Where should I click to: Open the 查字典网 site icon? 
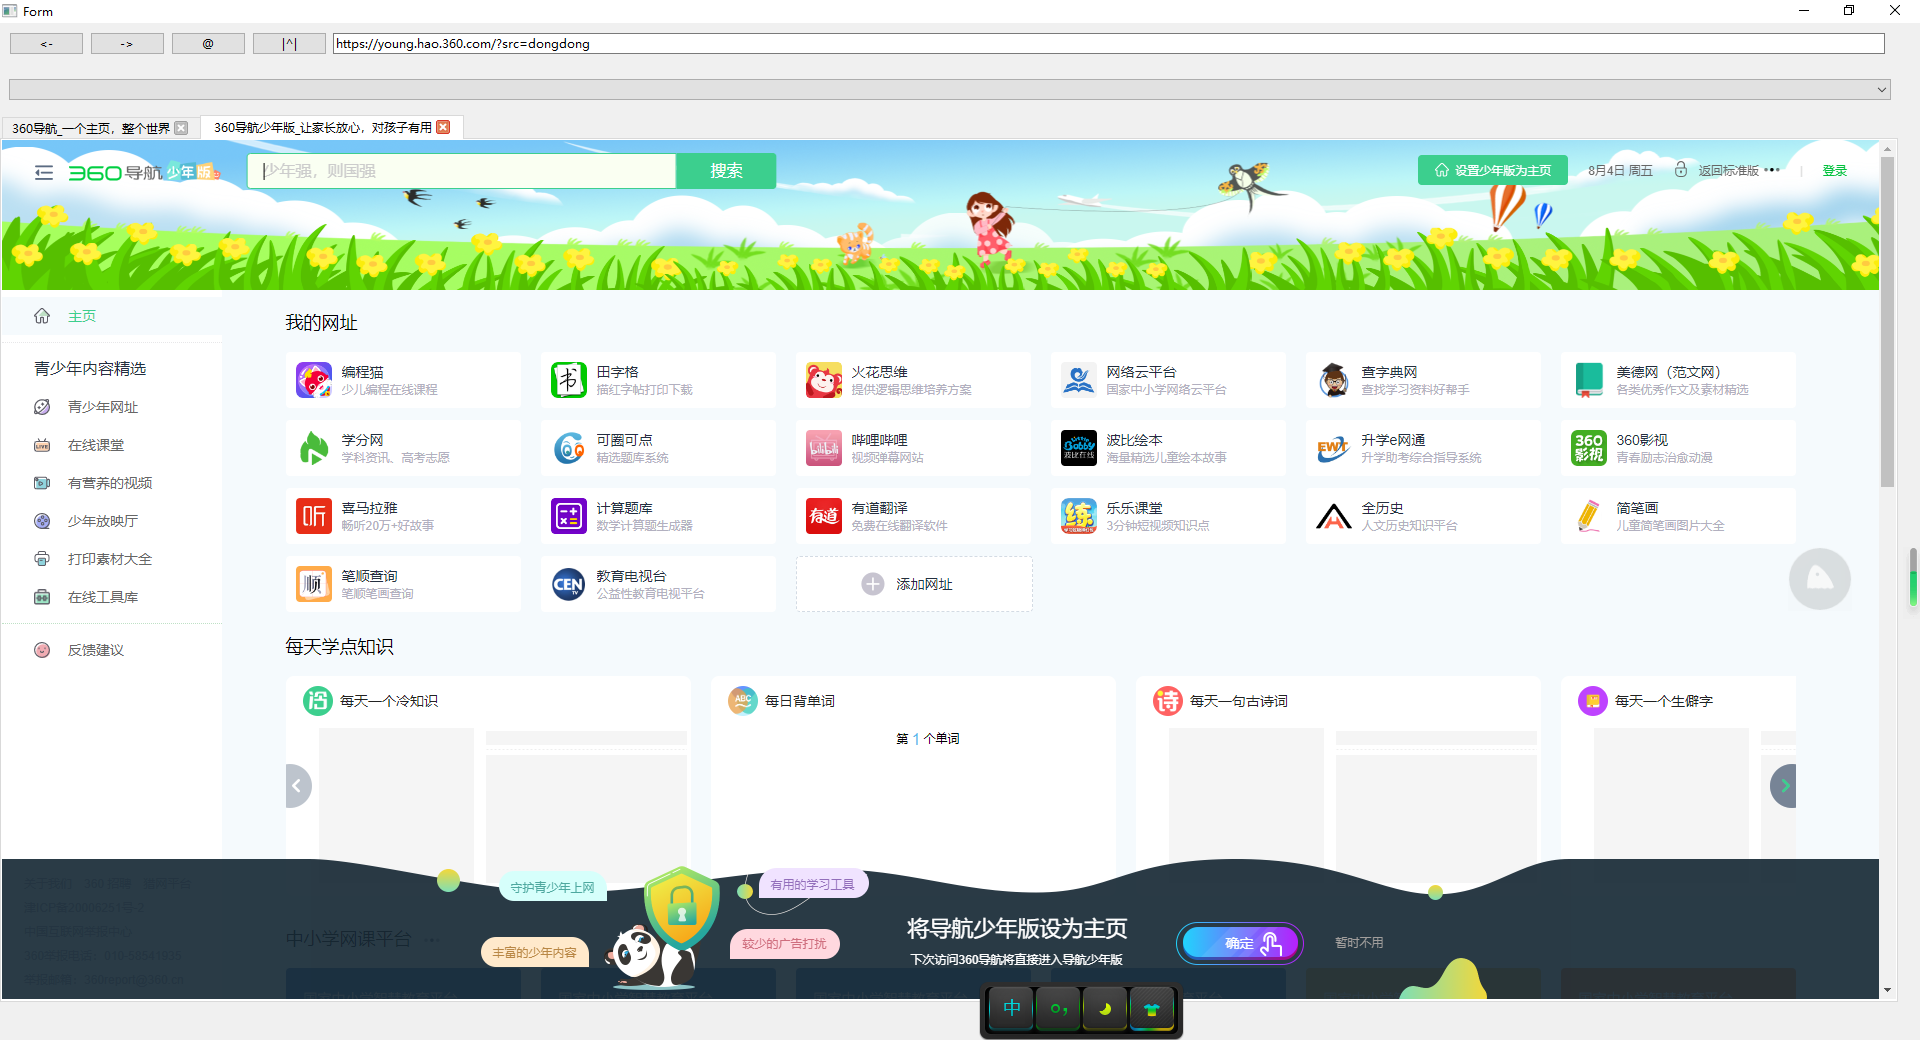1334,380
